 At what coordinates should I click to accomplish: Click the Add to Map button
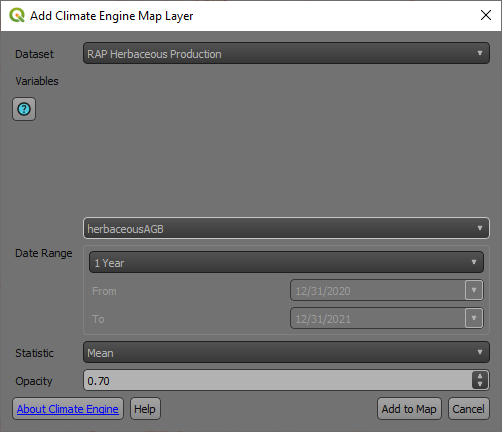pyautogui.click(x=409, y=409)
